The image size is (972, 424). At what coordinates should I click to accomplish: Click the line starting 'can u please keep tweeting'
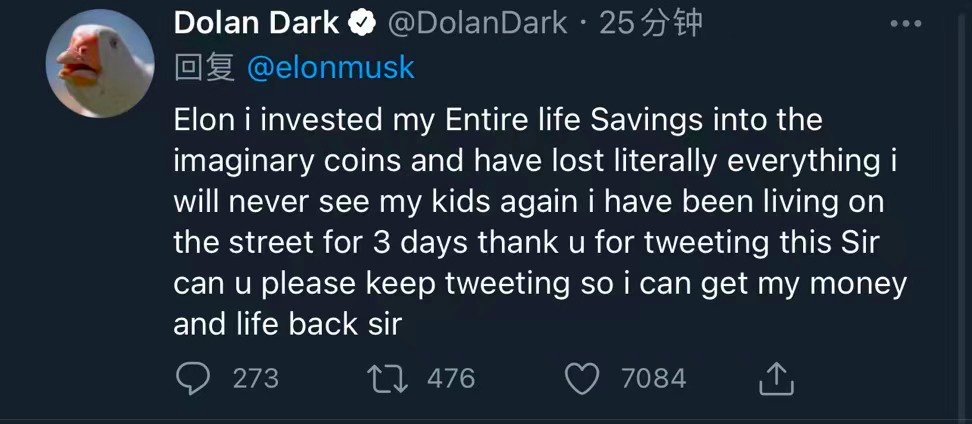click(x=540, y=284)
